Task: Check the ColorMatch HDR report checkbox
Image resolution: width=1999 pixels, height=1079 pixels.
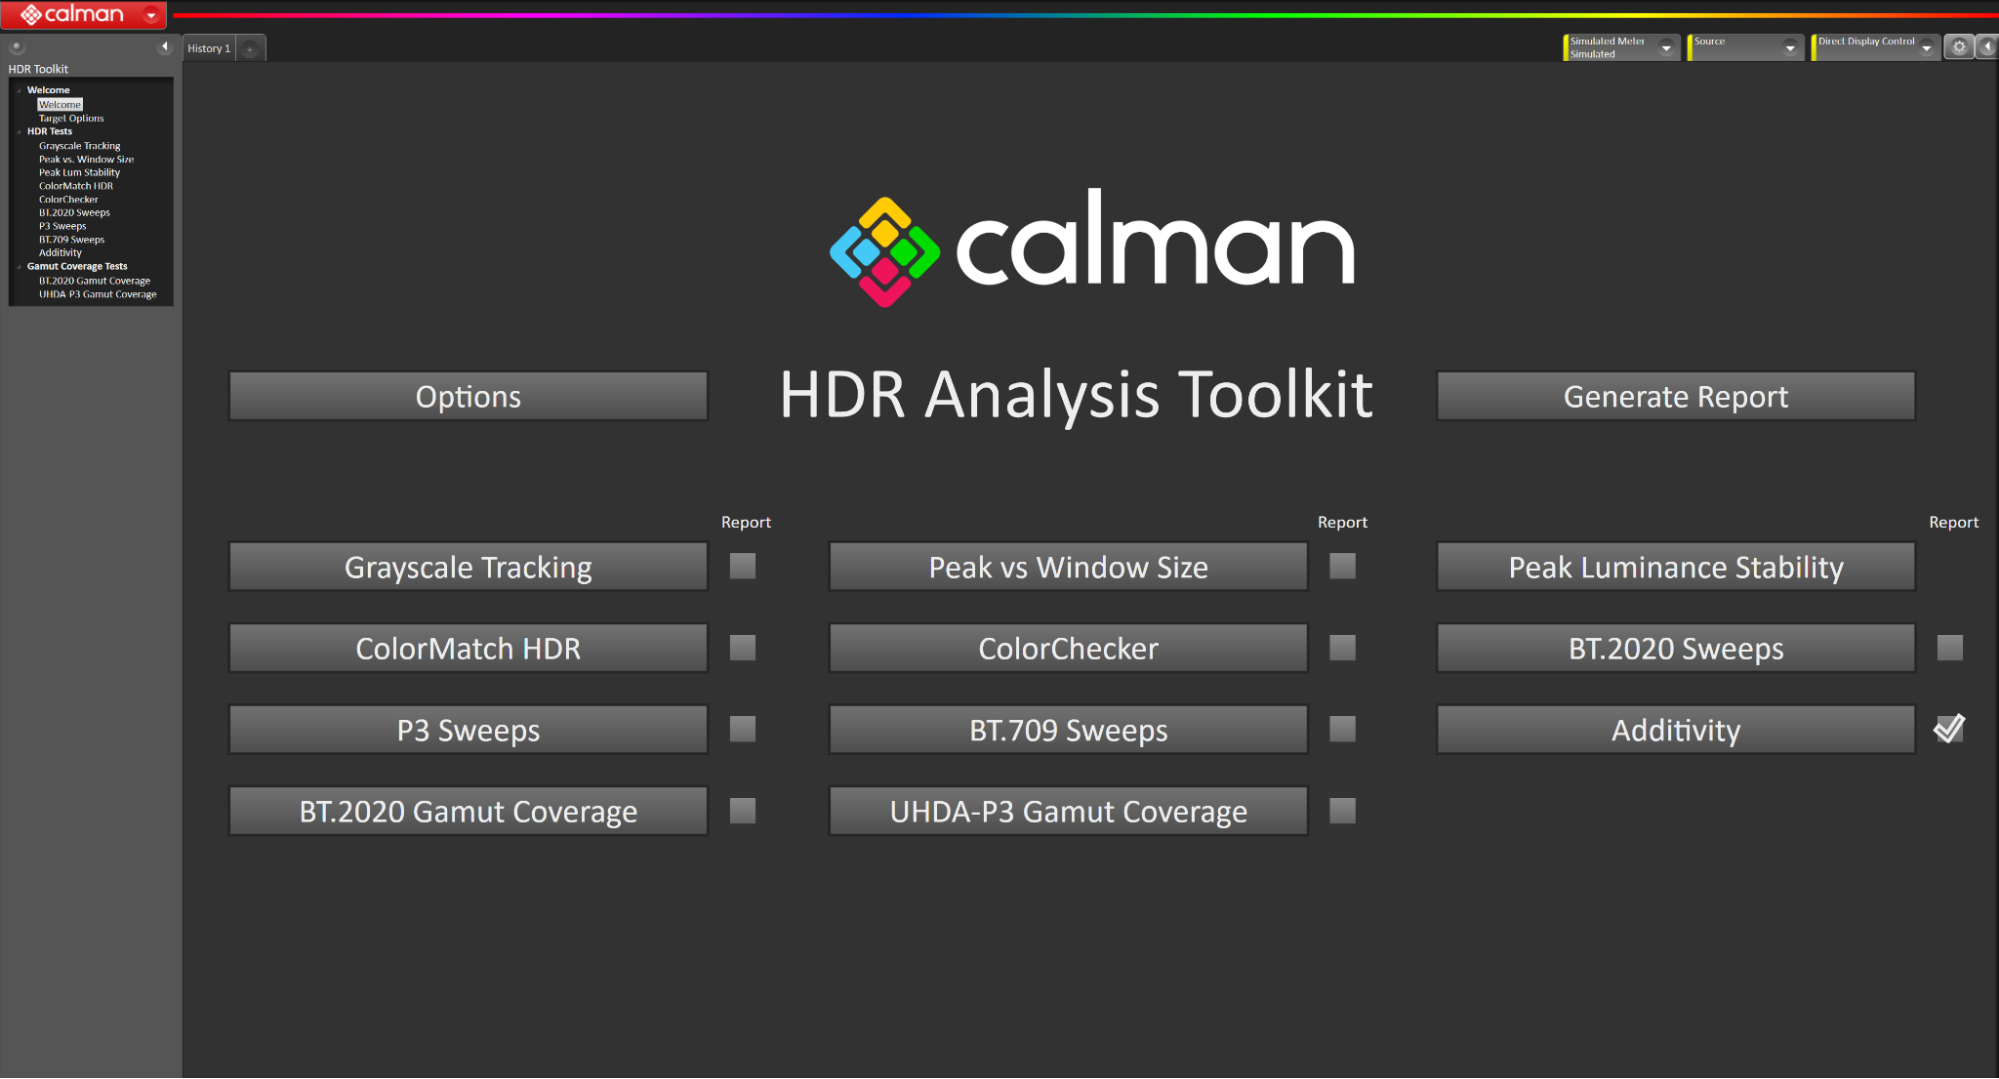Action: pos(743,648)
